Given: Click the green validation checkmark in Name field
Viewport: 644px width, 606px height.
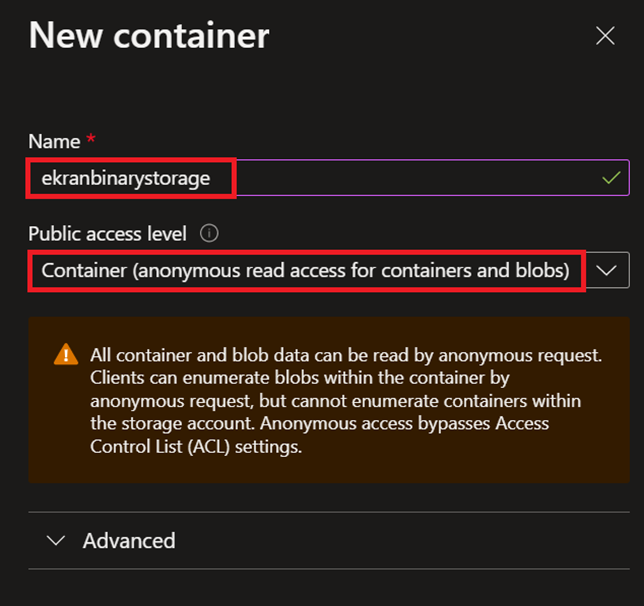Looking at the screenshot, I should coord(612,178).
